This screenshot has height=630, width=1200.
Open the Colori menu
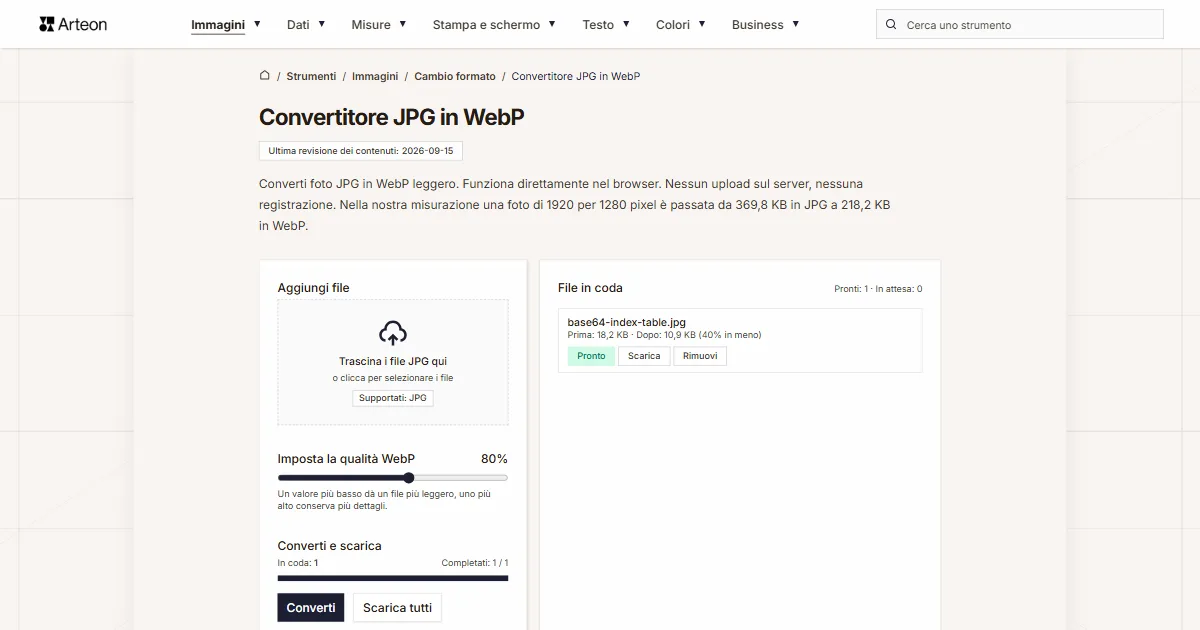[673, 24]
